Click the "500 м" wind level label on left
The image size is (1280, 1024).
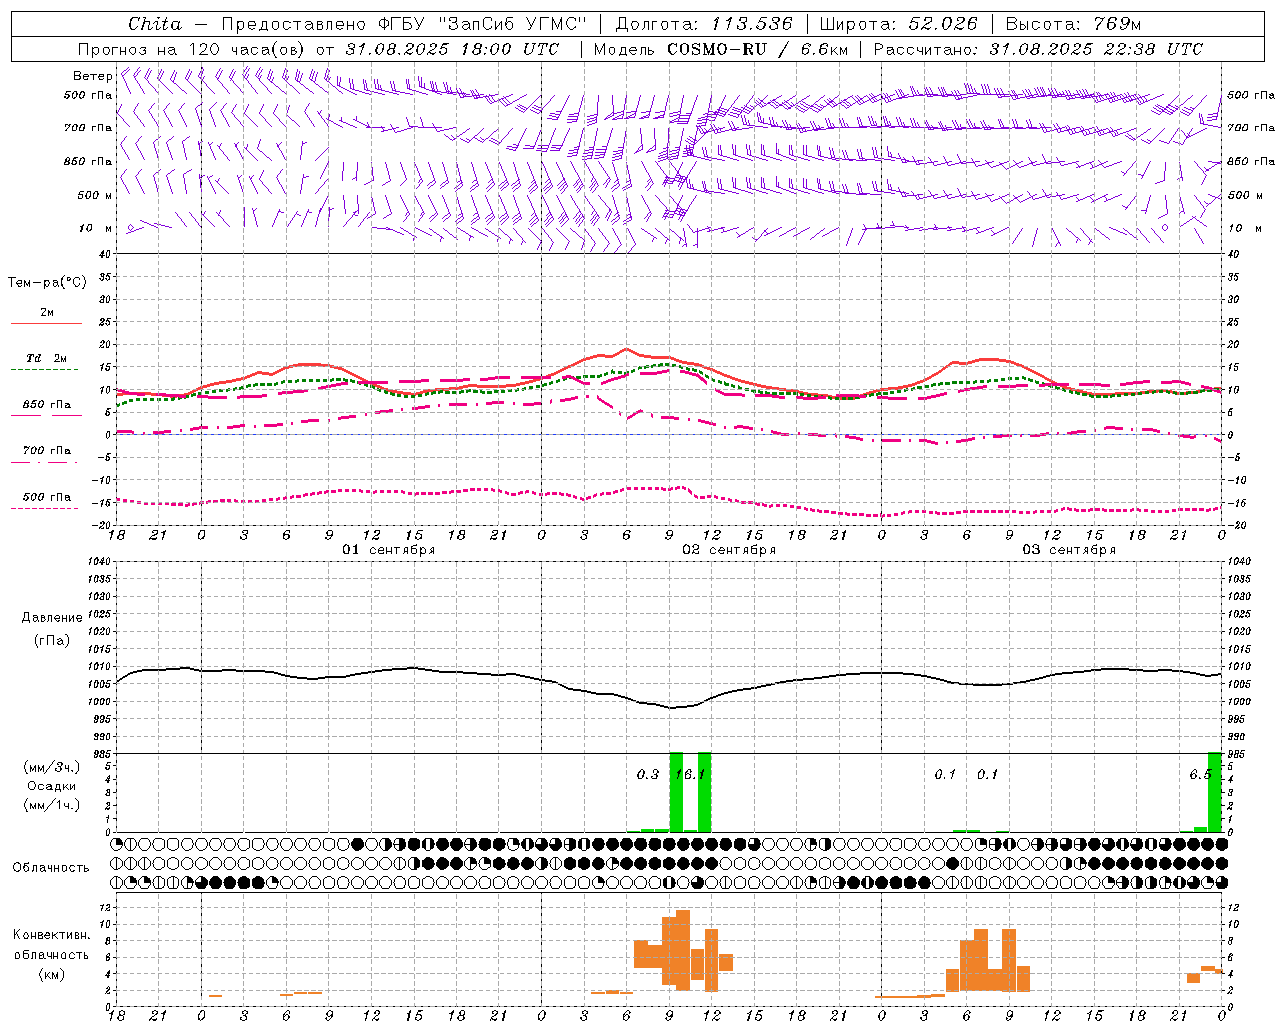click(95, 195)
